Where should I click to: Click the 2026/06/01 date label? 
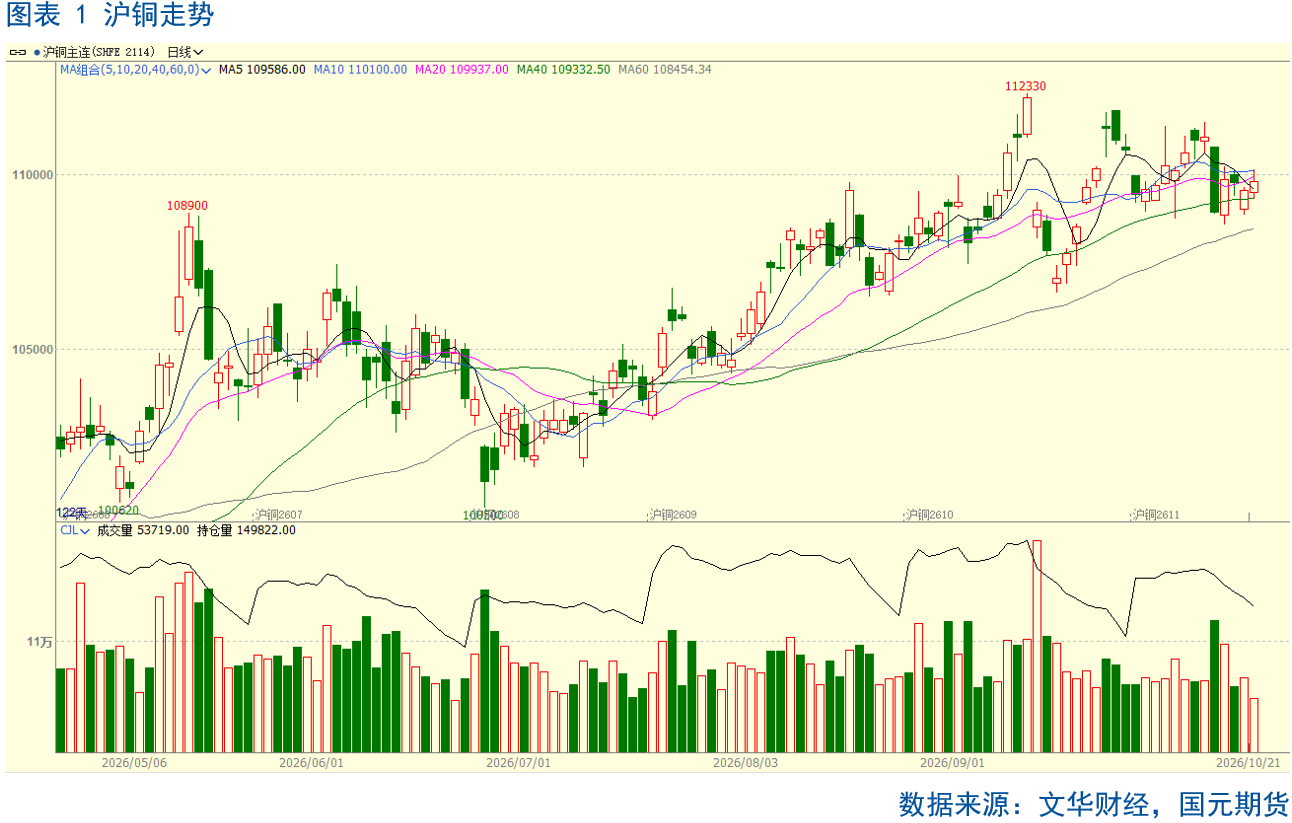(x=311, y=762)
